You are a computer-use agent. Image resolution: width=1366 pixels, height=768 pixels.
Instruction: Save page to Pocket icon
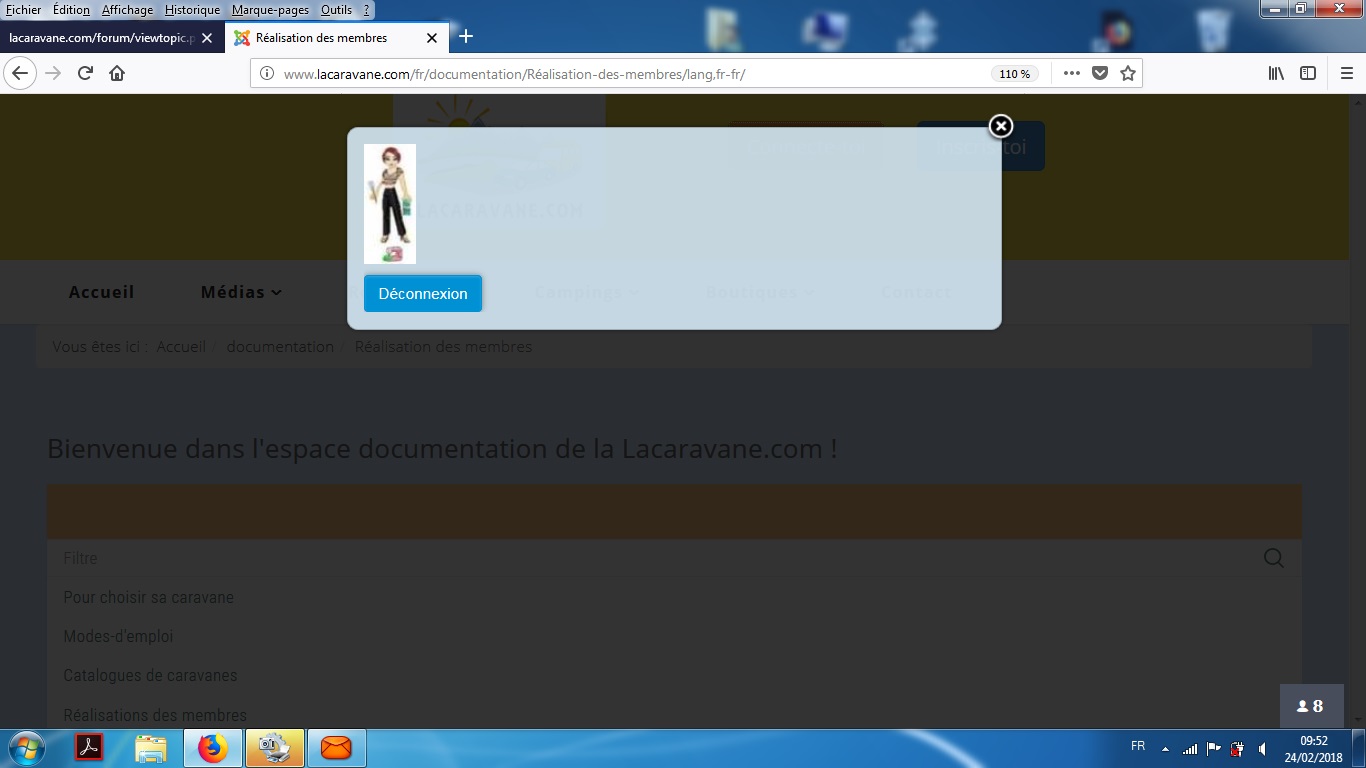(1100, 73)
